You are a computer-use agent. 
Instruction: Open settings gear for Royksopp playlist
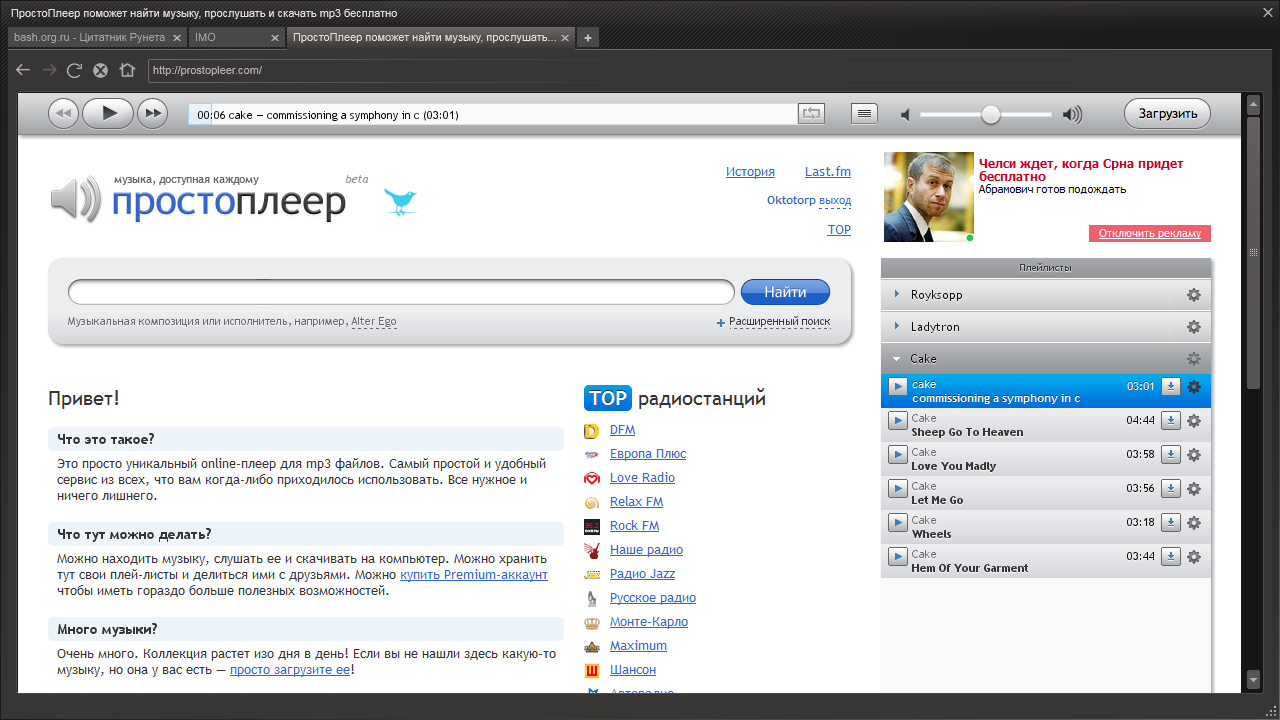[x=1193, y=295]
